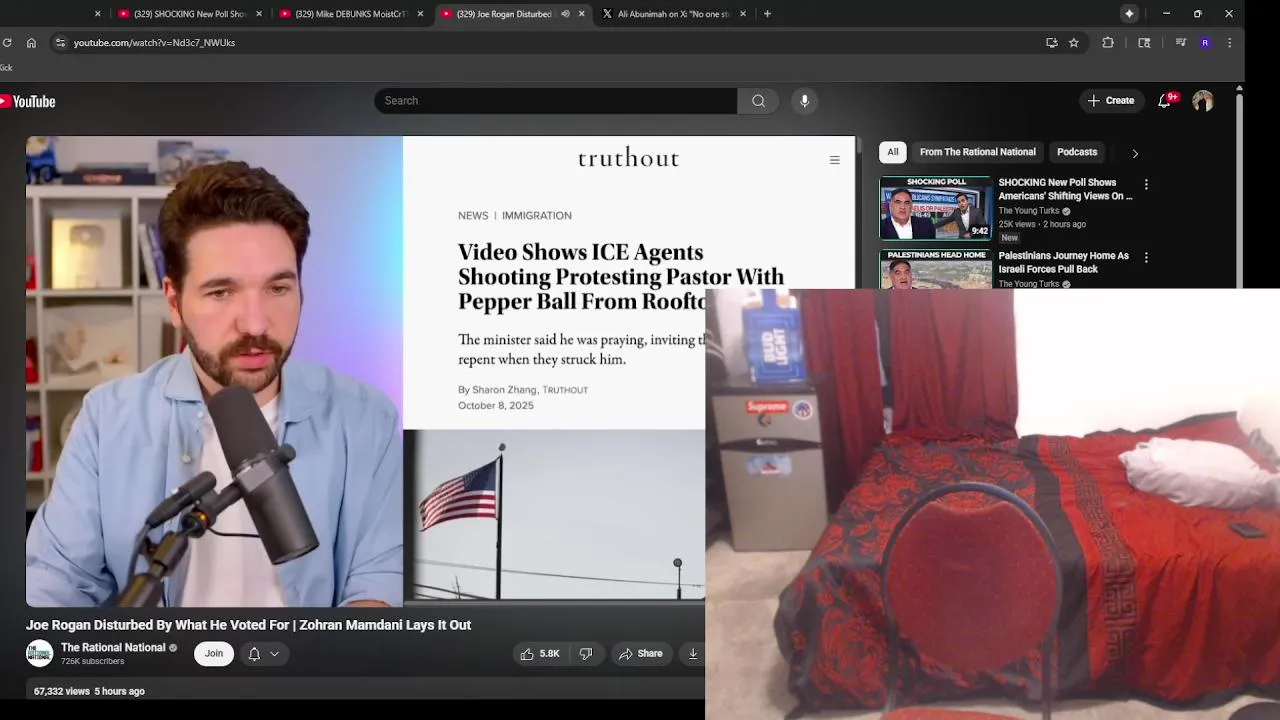Image resolution: width=1280 pixels, height=720 pixels.
Task: Open YouTube notifications bell
Action: tap(1165, 101)
